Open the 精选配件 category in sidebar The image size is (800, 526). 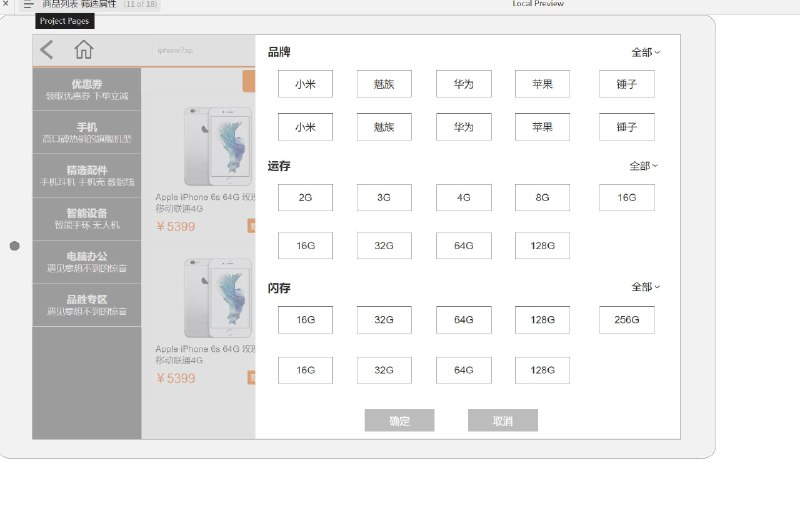click(87, 176)
